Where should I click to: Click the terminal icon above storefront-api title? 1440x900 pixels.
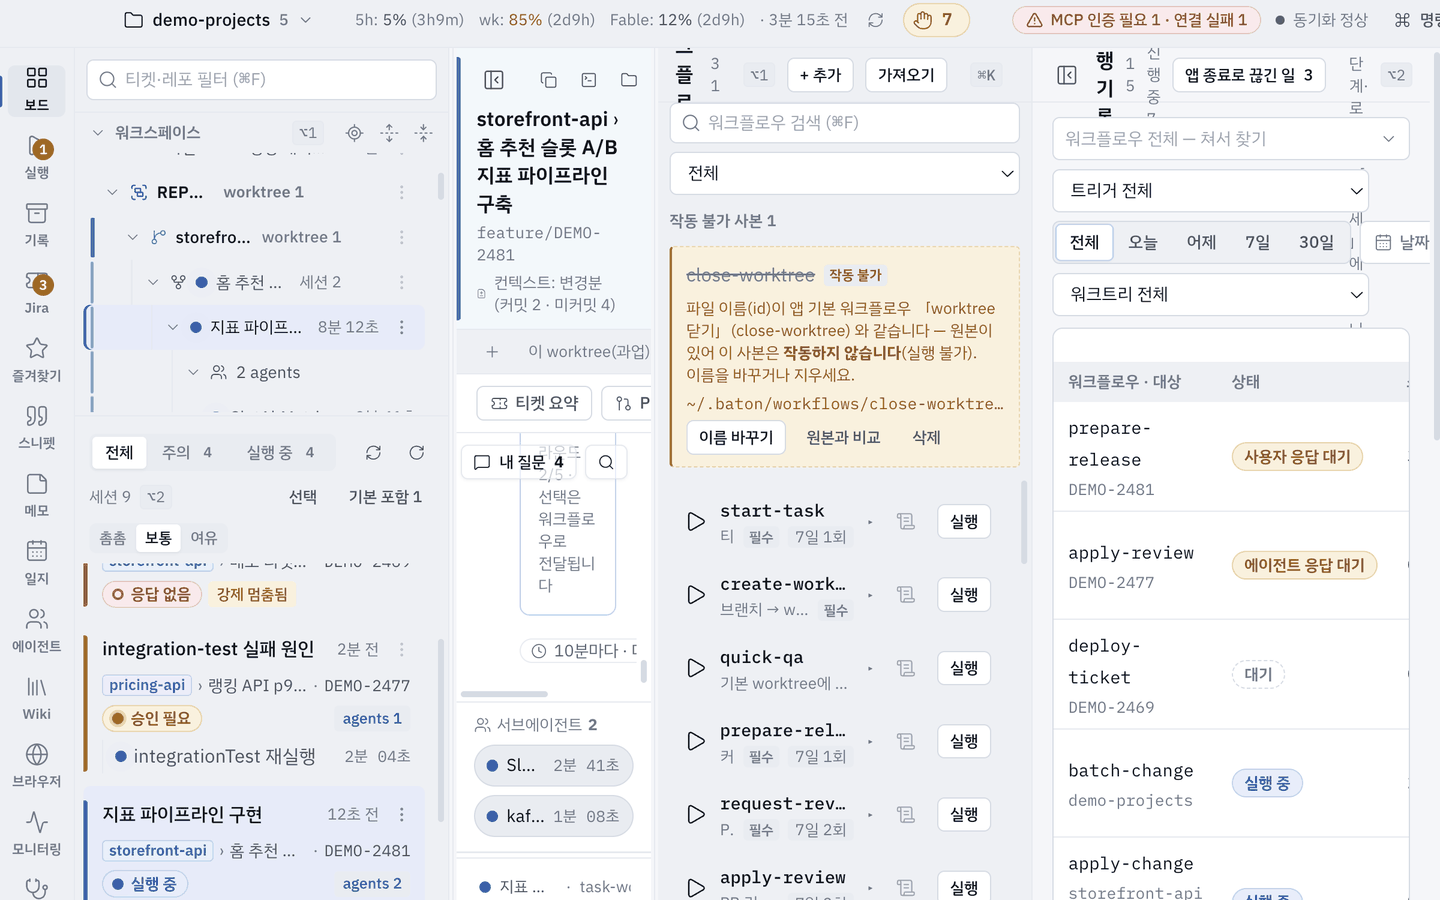[x=589, y=80]
